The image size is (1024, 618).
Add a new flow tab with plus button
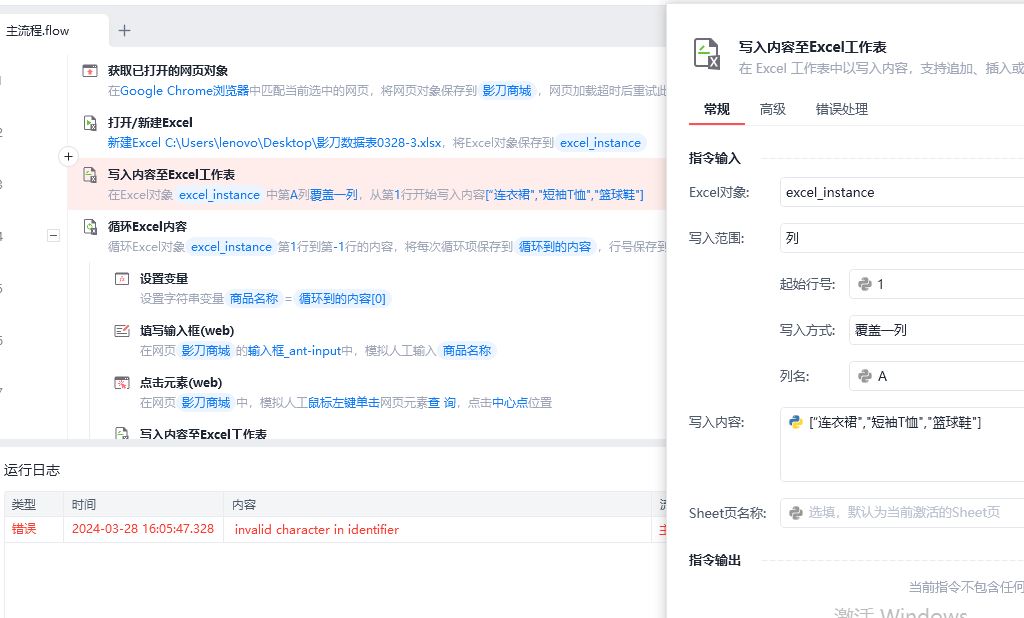coord(124,30)
